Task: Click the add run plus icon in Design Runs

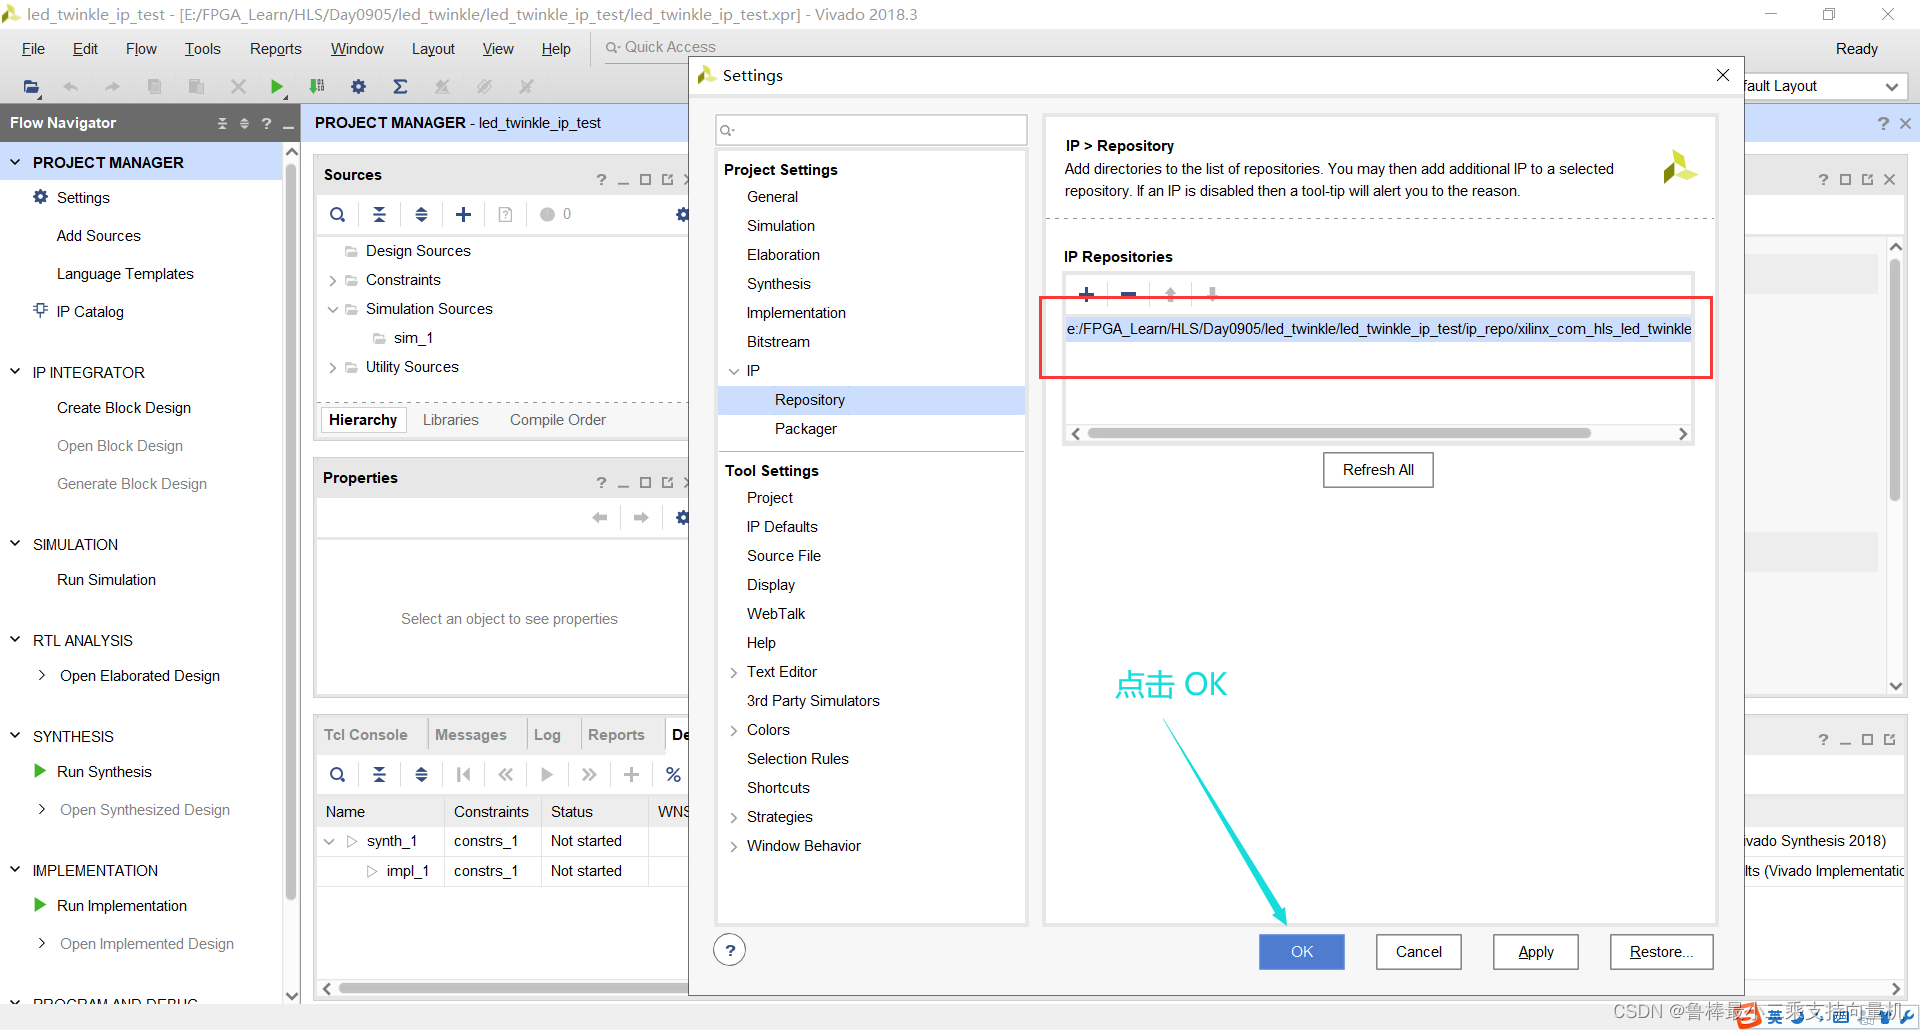Action: tap(631, 774)
